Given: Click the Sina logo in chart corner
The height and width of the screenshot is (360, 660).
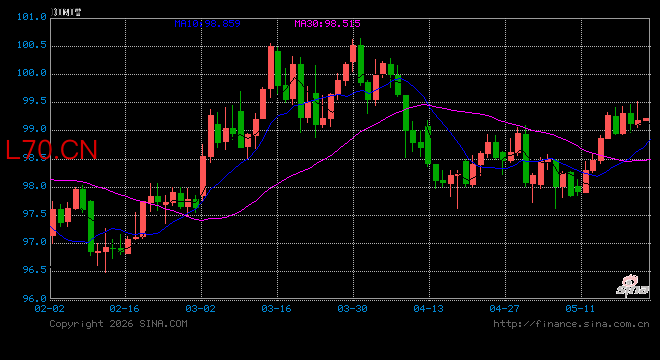Looking at the screenshot, I should tap(632, 286).
